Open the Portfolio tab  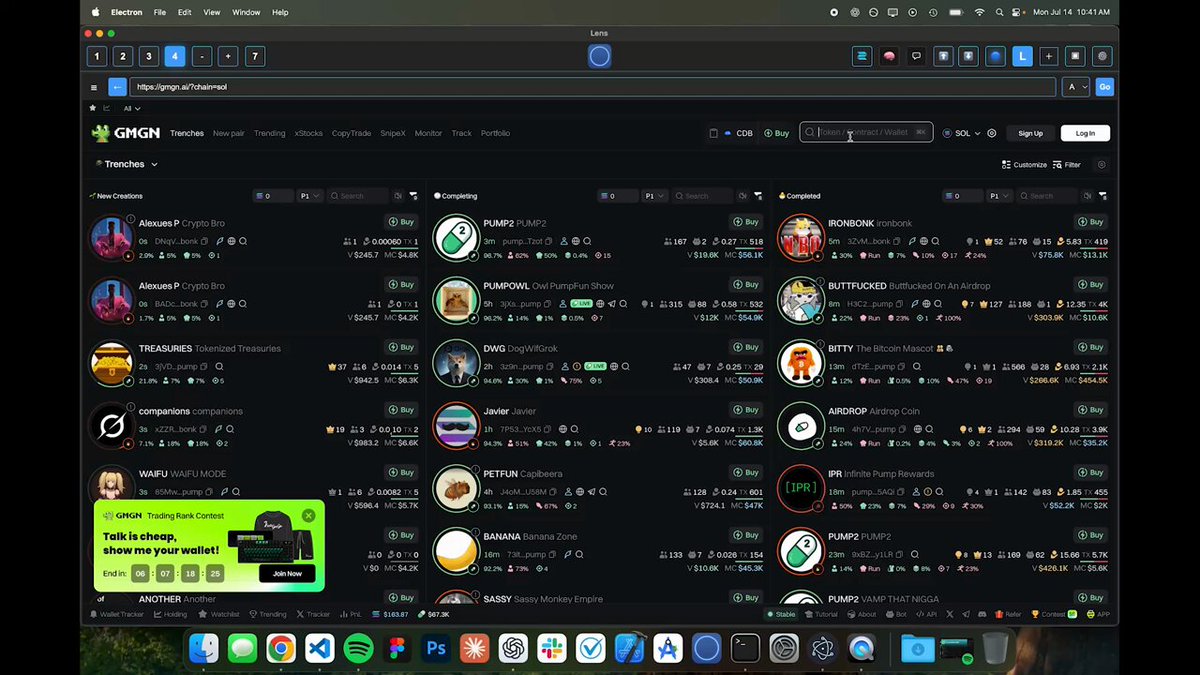[495, 133]
